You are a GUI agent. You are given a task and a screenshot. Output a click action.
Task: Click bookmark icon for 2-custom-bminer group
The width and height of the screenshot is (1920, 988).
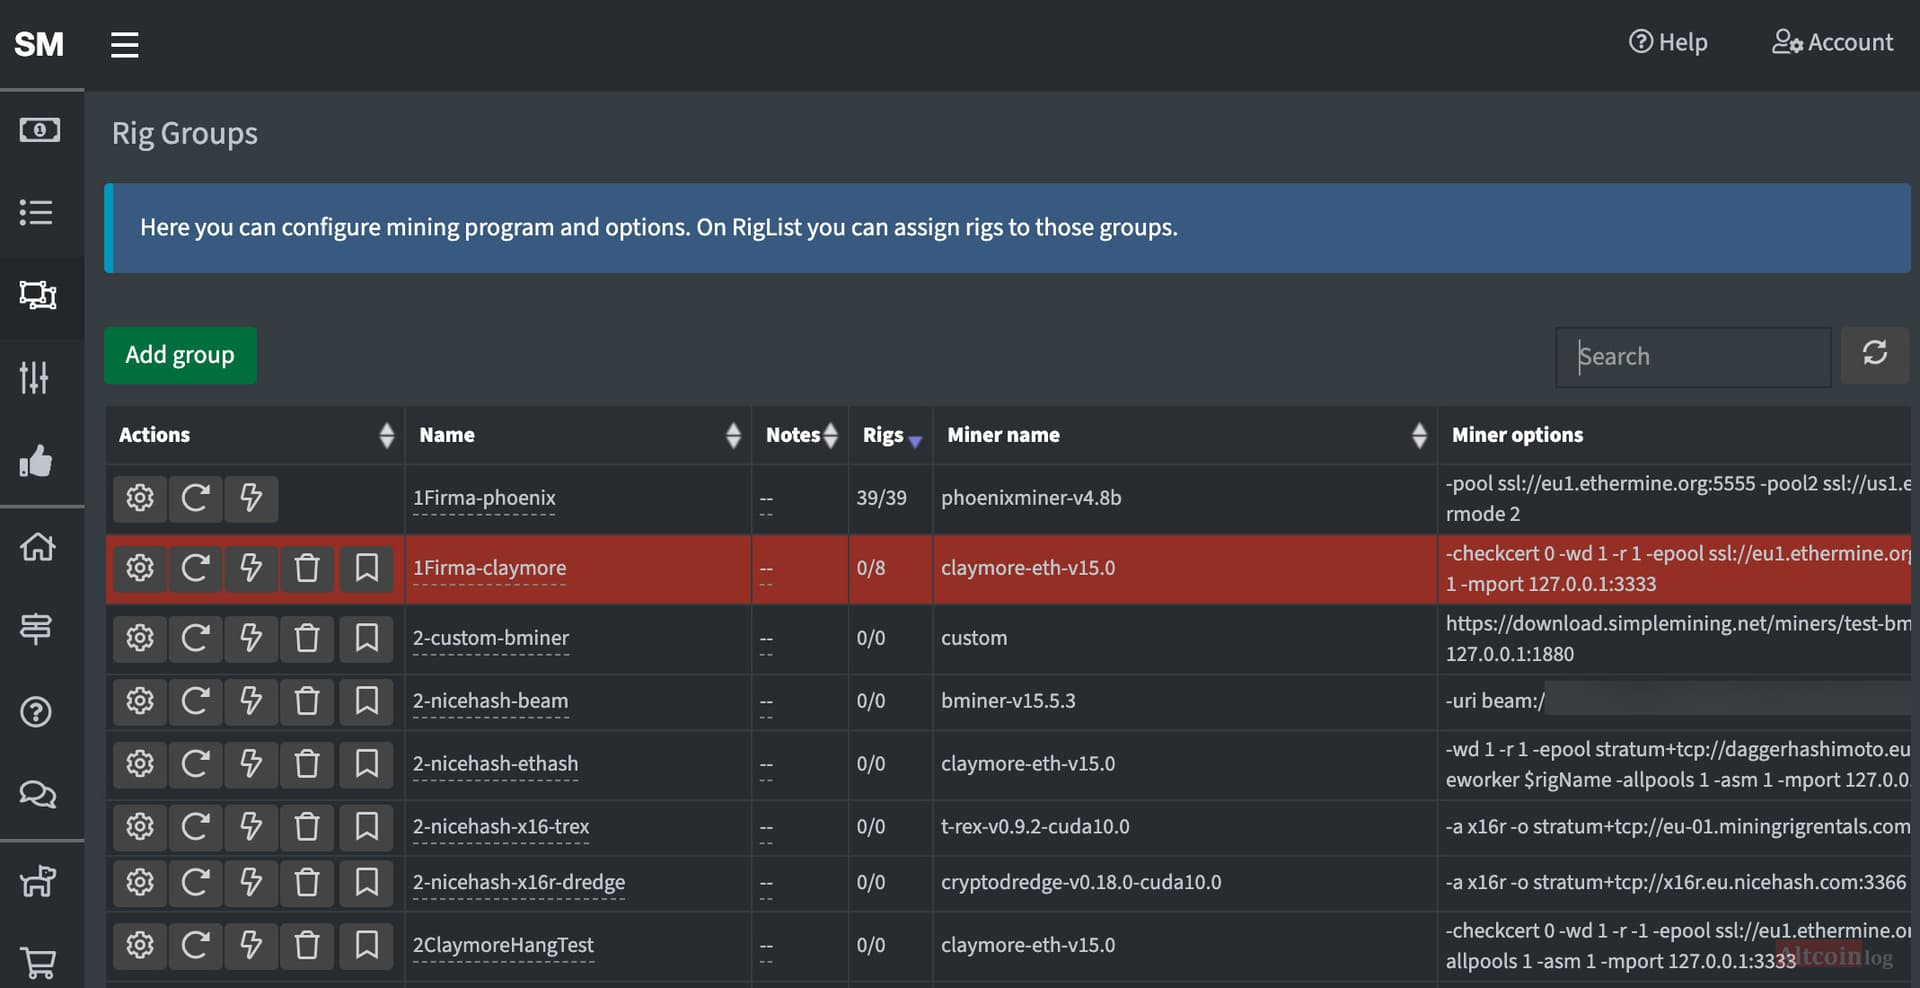point(366,638)
